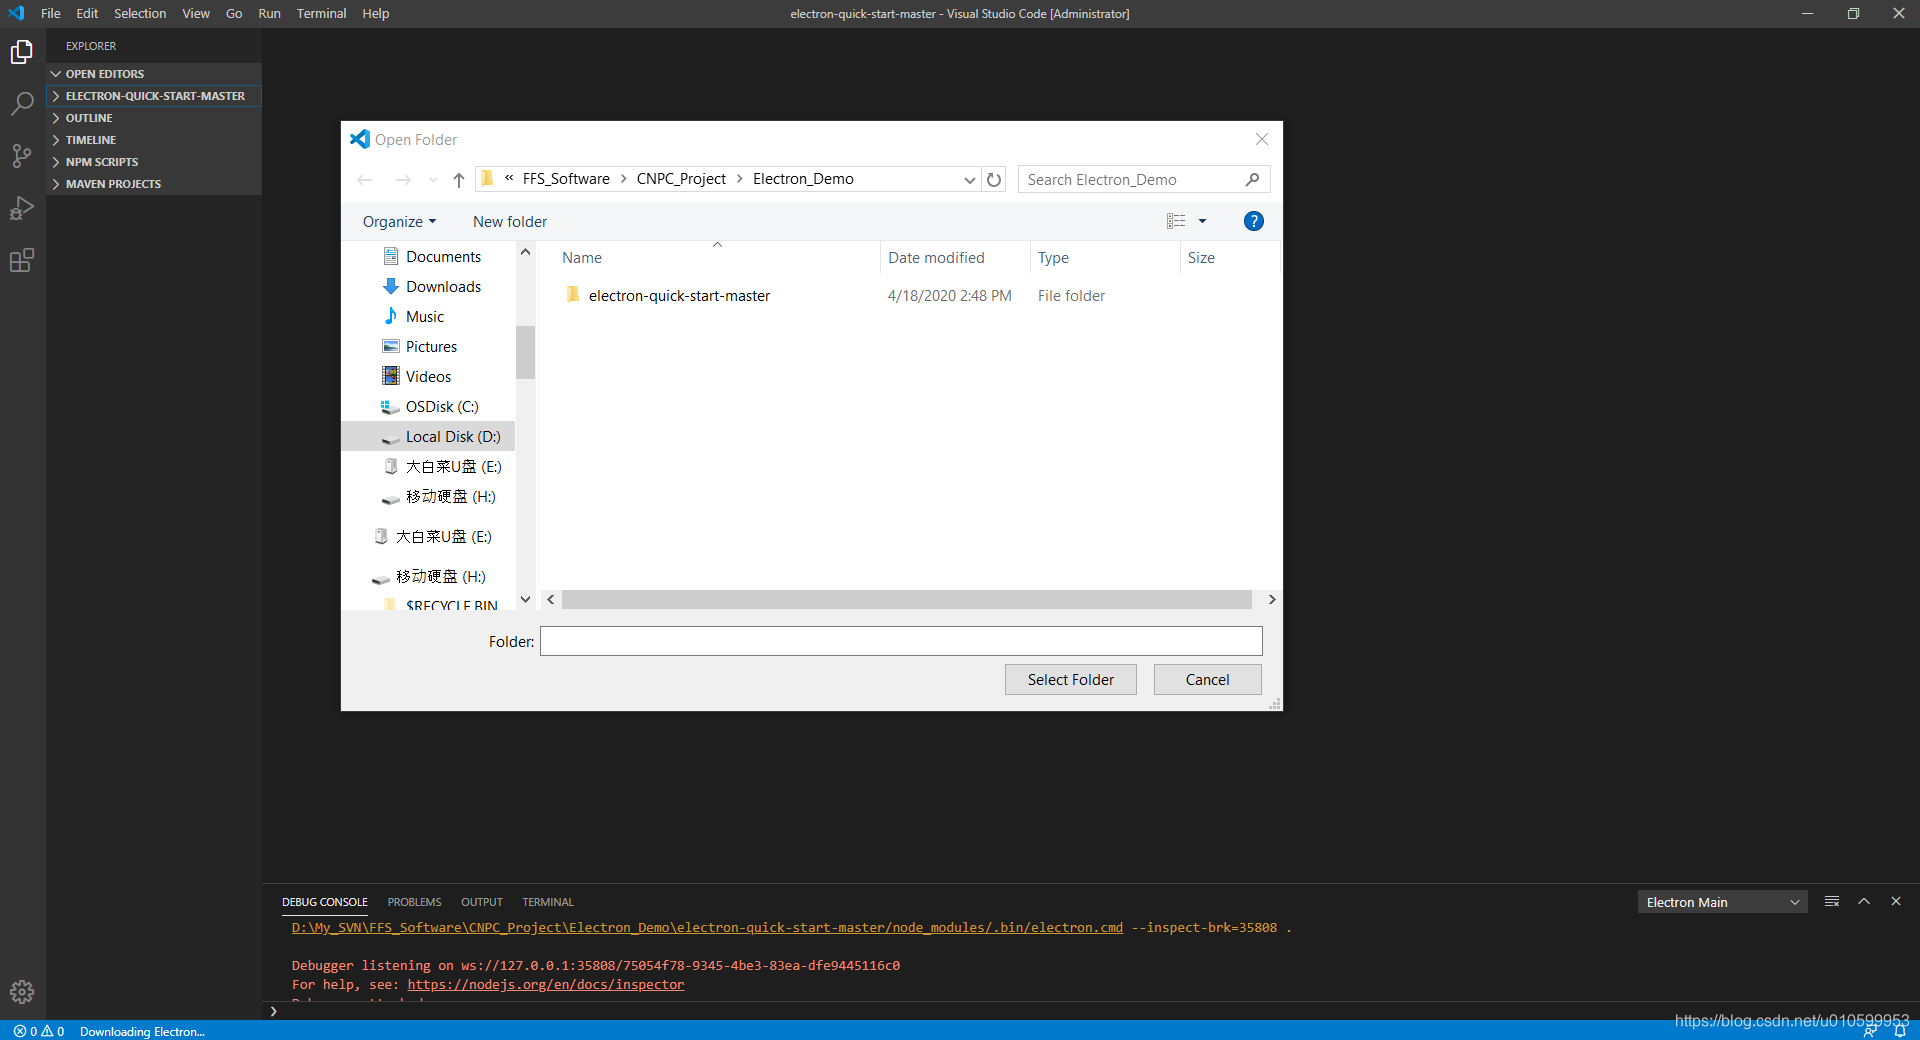Open the Edit menu
This screenshot has height=1040, width=1920.
87,13
